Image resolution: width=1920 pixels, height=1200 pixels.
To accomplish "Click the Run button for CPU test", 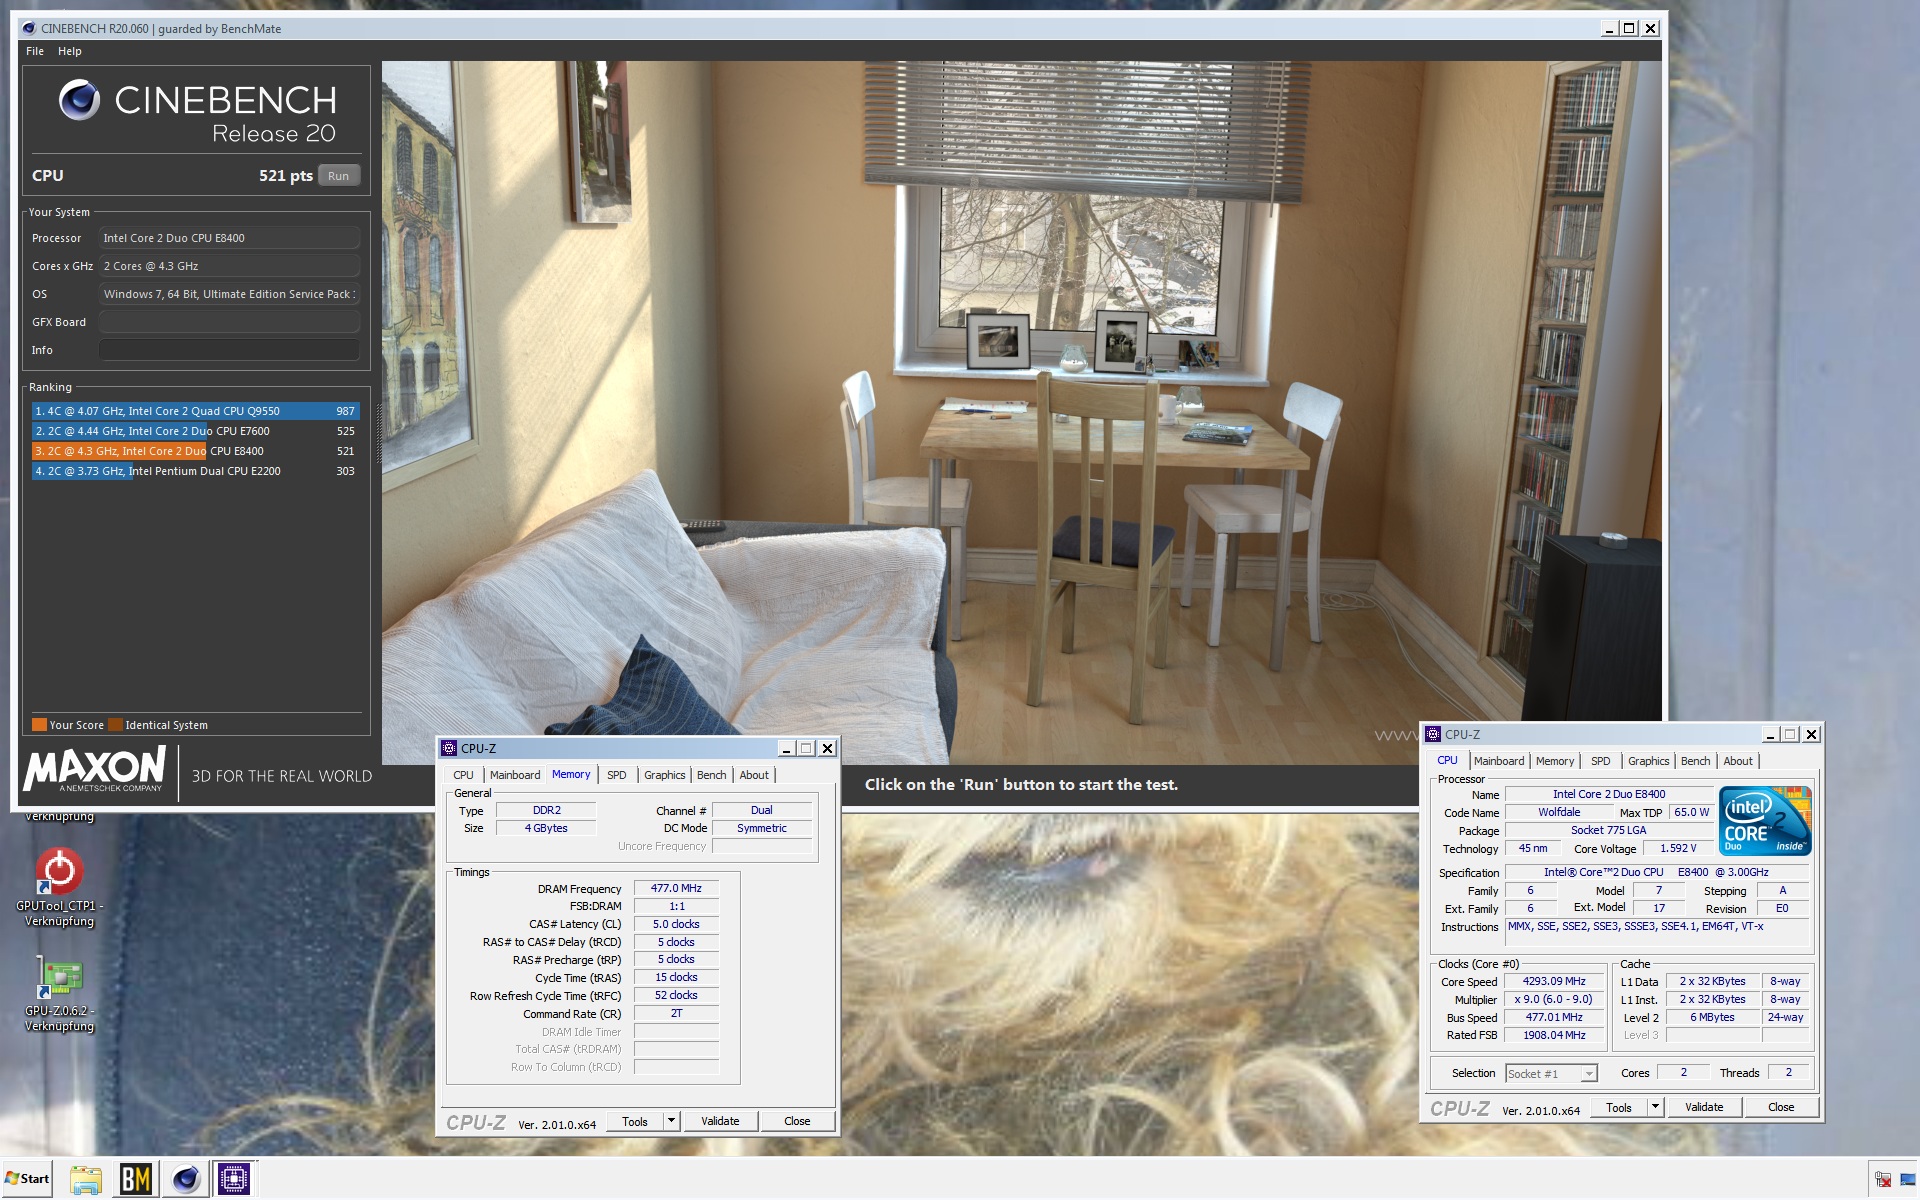I will coord(339,176).
